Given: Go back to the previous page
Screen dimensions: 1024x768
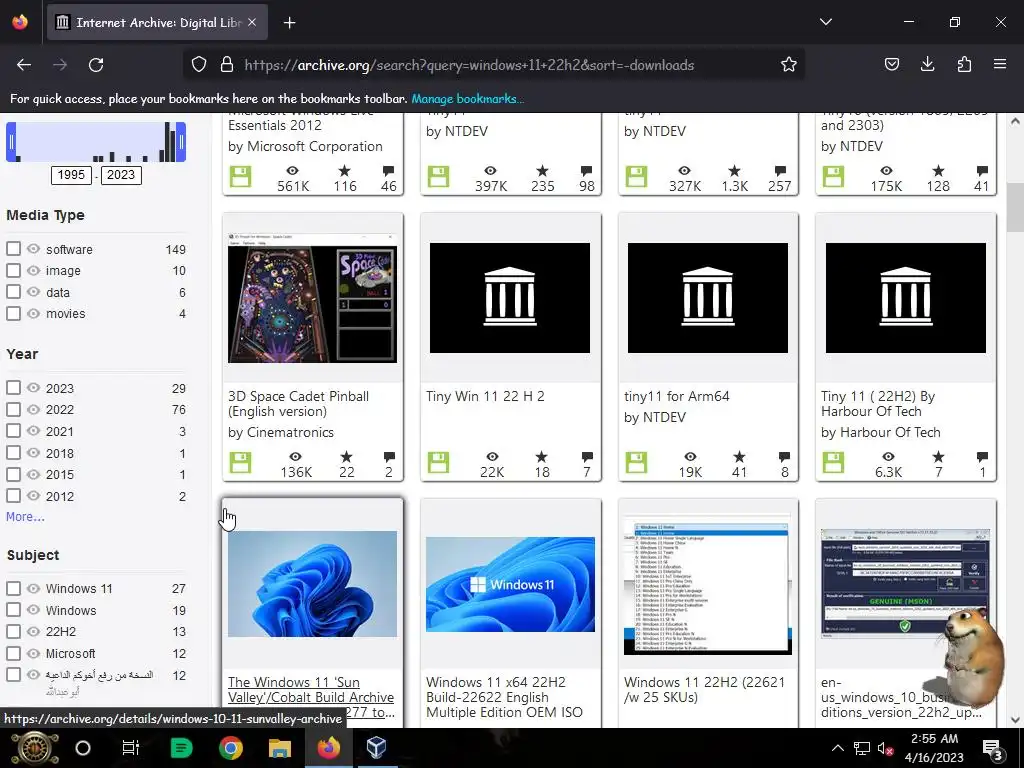Looking at the screenshot, I should 24,65.
